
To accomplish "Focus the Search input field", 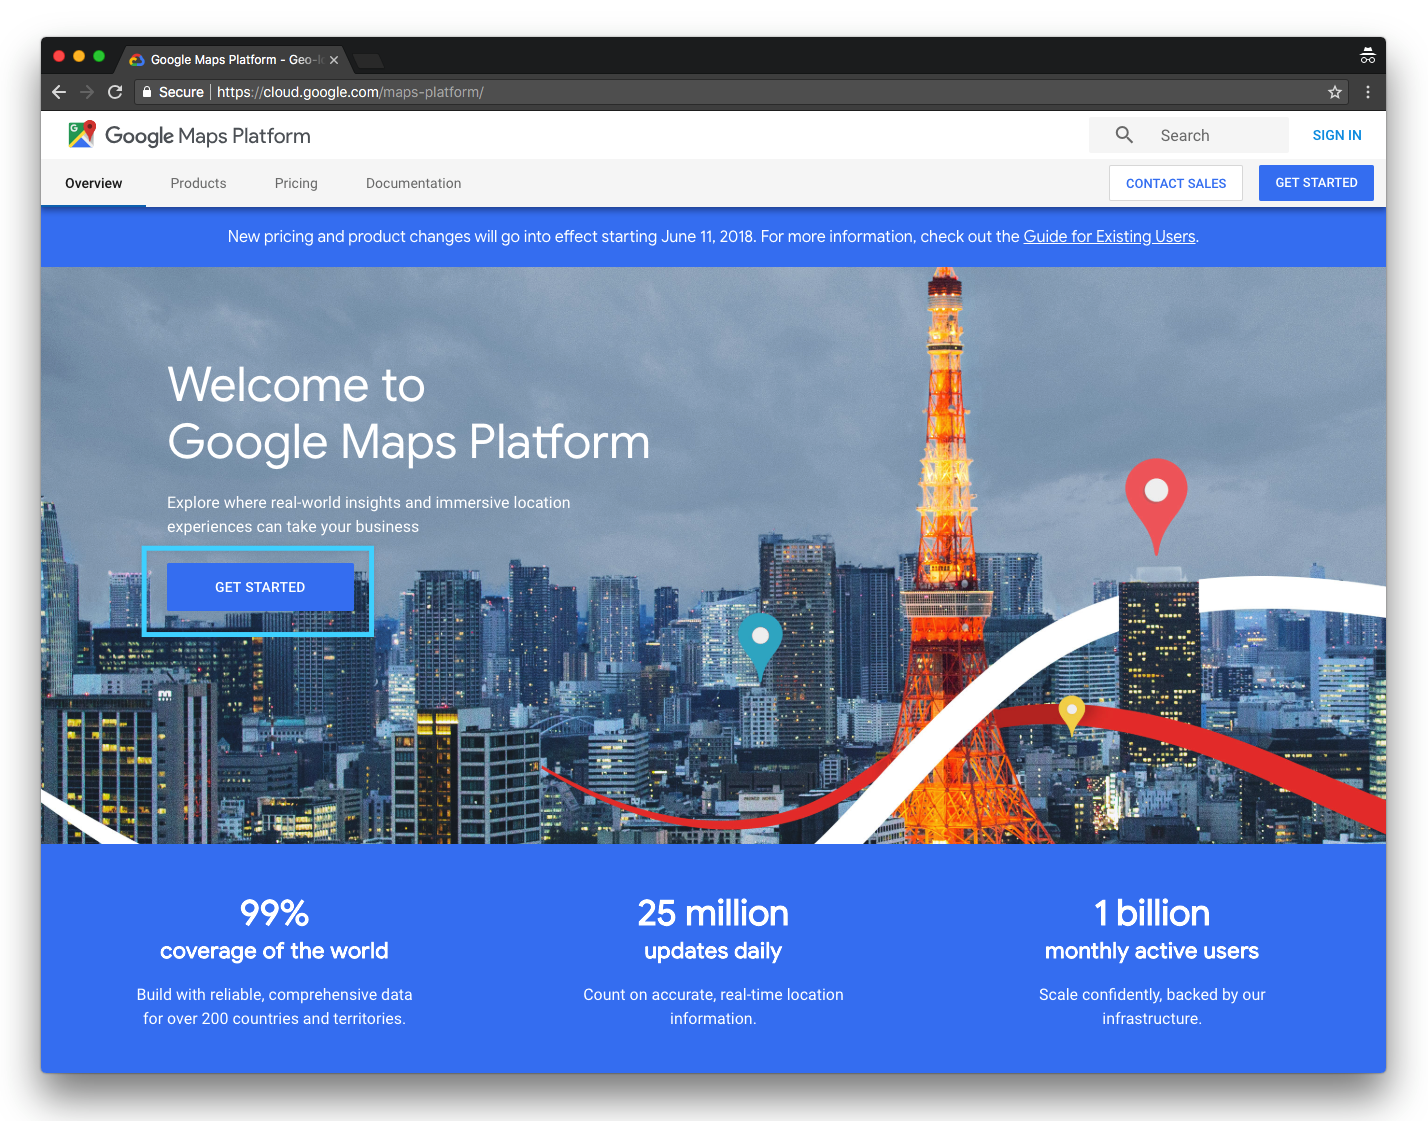I will coord(1189,135).
